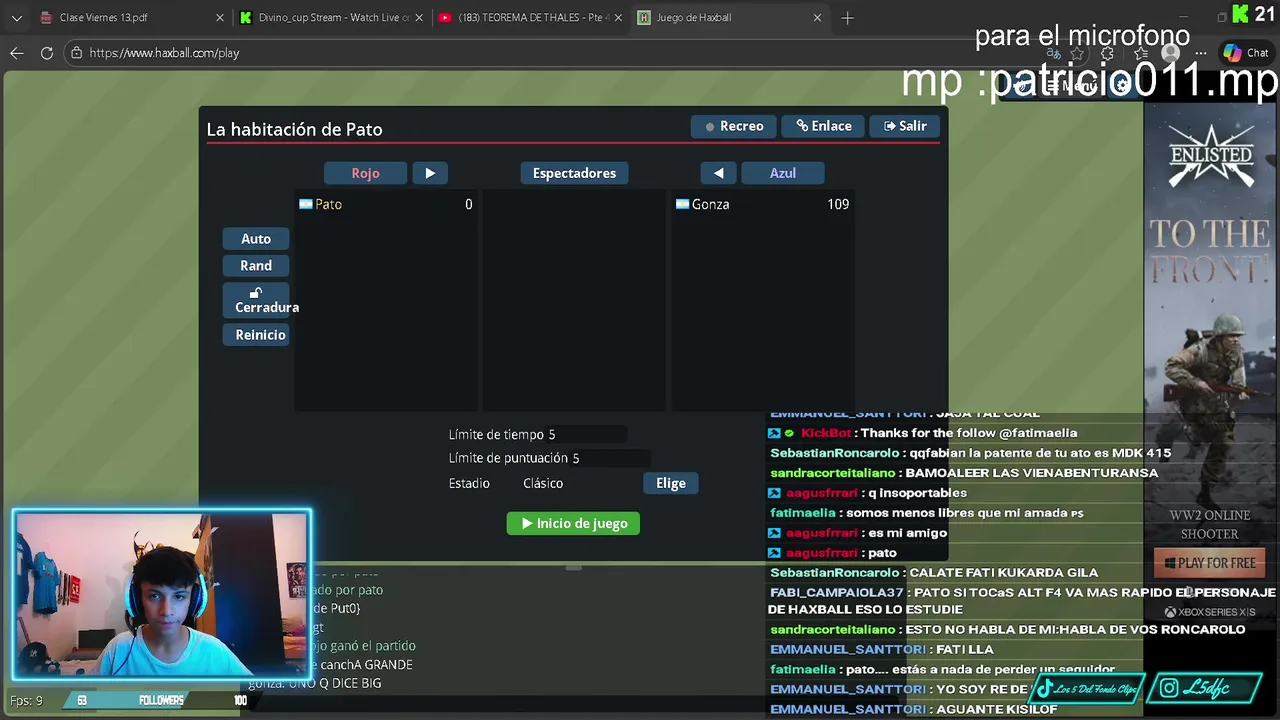Click the TikTok Los 5 Del Fondo badge
Screen dimensions: 1280x720
tap(1086, 689)
